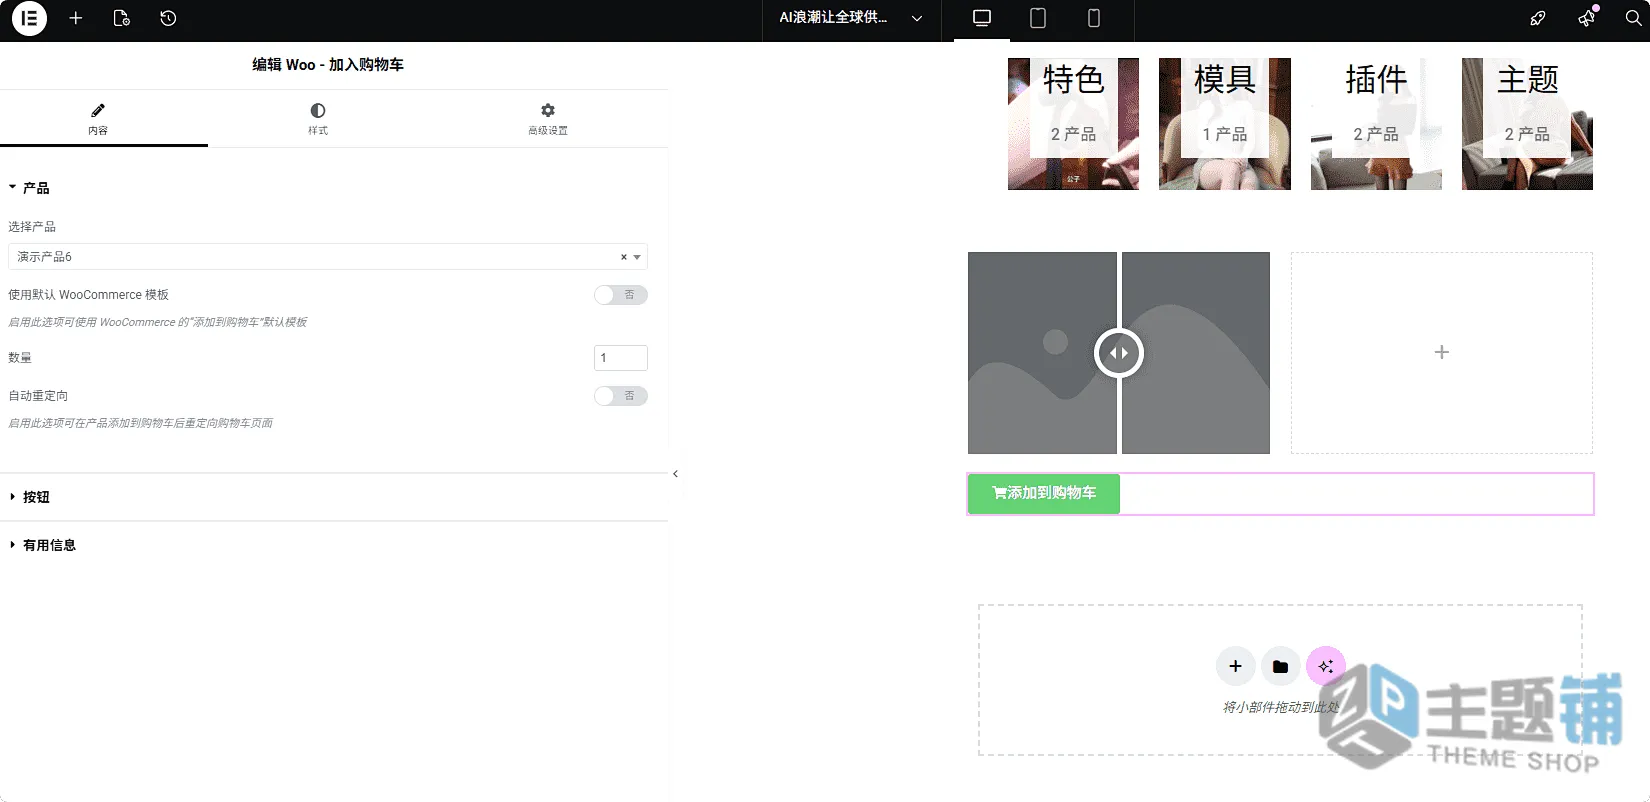The width and height of the screenshot is (1650, 802).
Task: Switch to desktop preview mode
Action: click(x=982, y=19)
